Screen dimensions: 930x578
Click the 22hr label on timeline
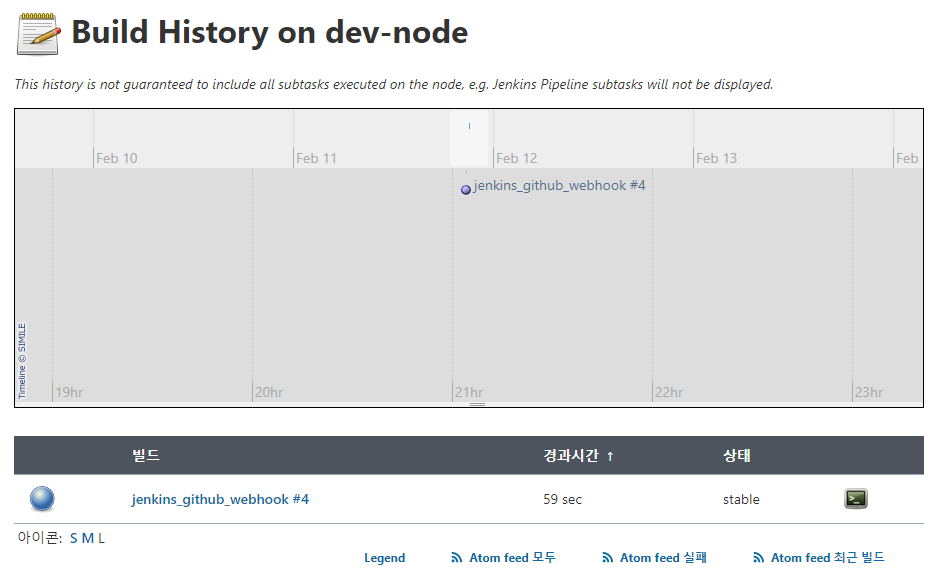tap(668, 392)
